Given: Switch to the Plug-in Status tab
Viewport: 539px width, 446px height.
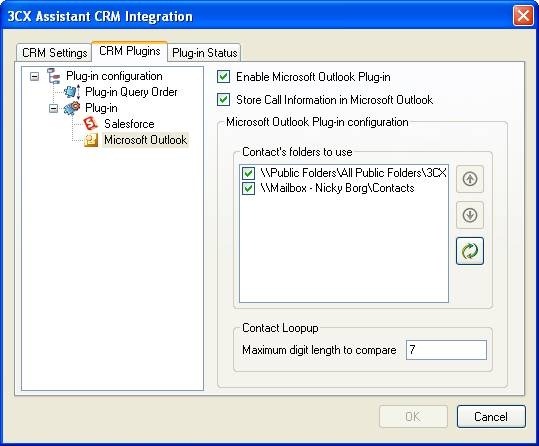Looking at the screenshot, I should pyautogui.click(x=205, y=53).
